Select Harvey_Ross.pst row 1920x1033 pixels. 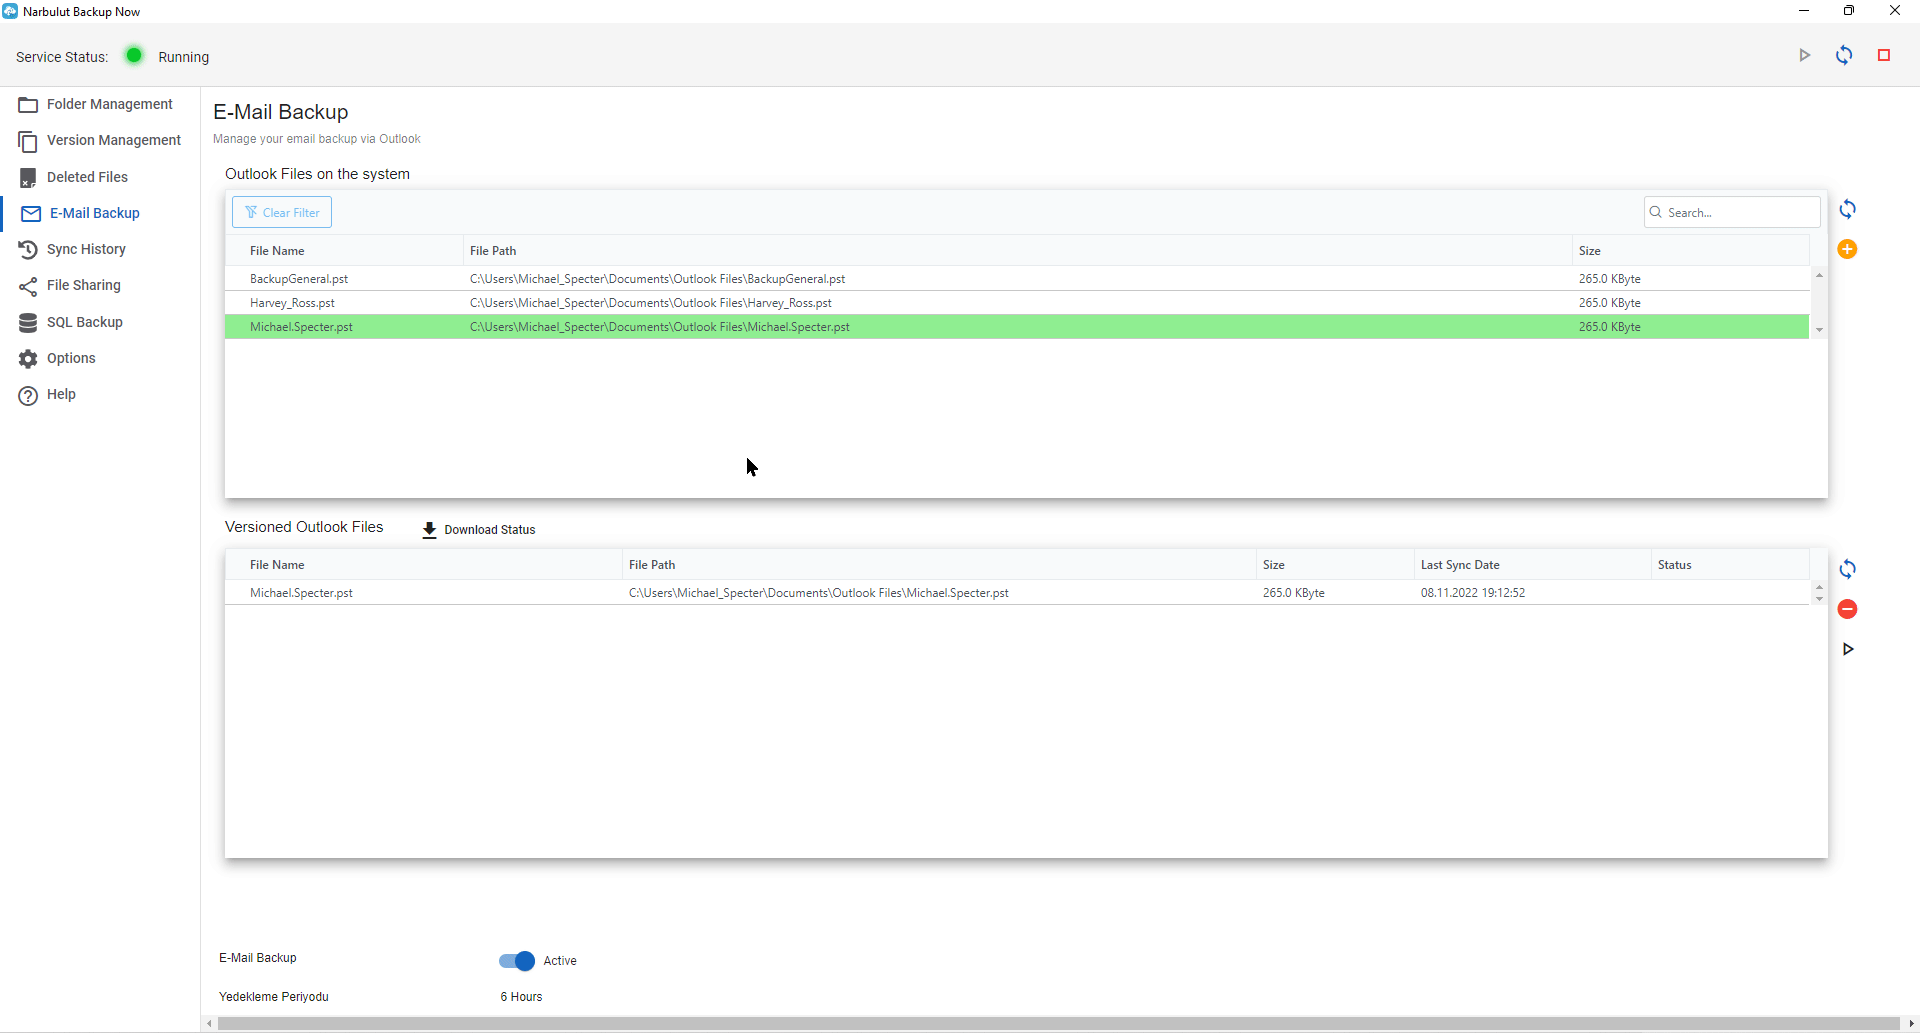pyautogui.click(x=1017, y=303)
